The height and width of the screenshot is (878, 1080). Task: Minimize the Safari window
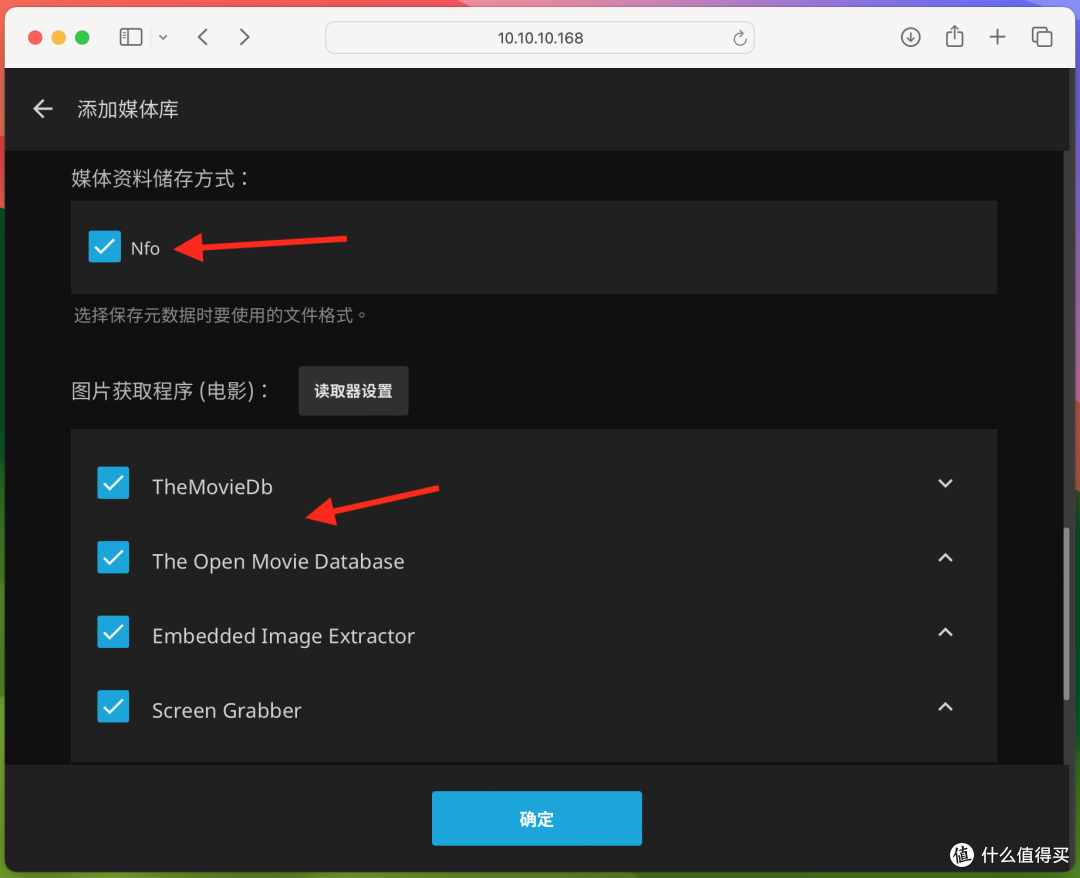[x=59, y=37]
